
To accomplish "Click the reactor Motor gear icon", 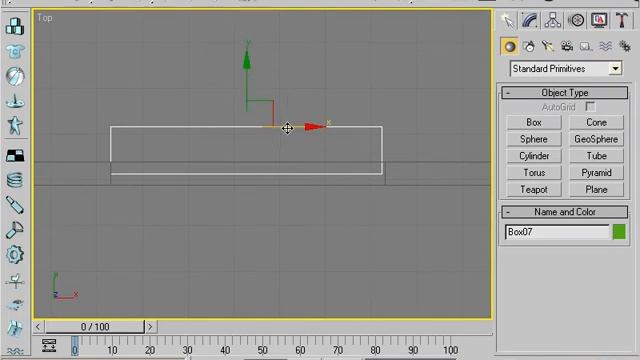I will (x=15, y=255).
